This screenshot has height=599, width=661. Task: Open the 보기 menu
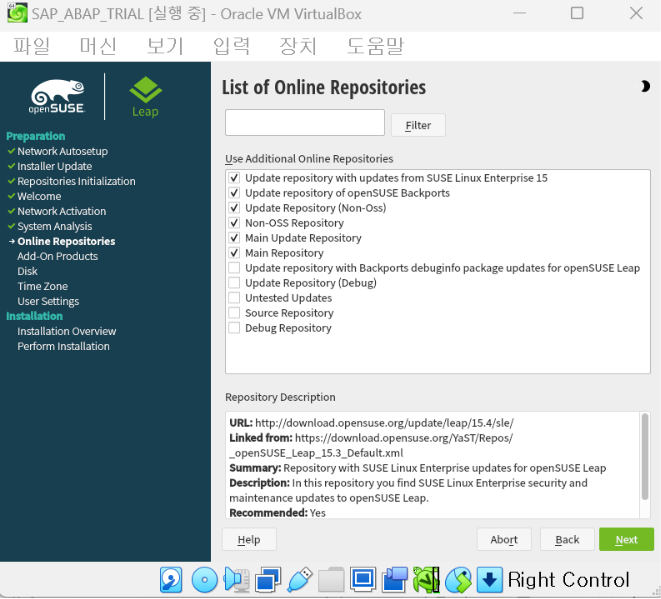(x=165, y=46)
